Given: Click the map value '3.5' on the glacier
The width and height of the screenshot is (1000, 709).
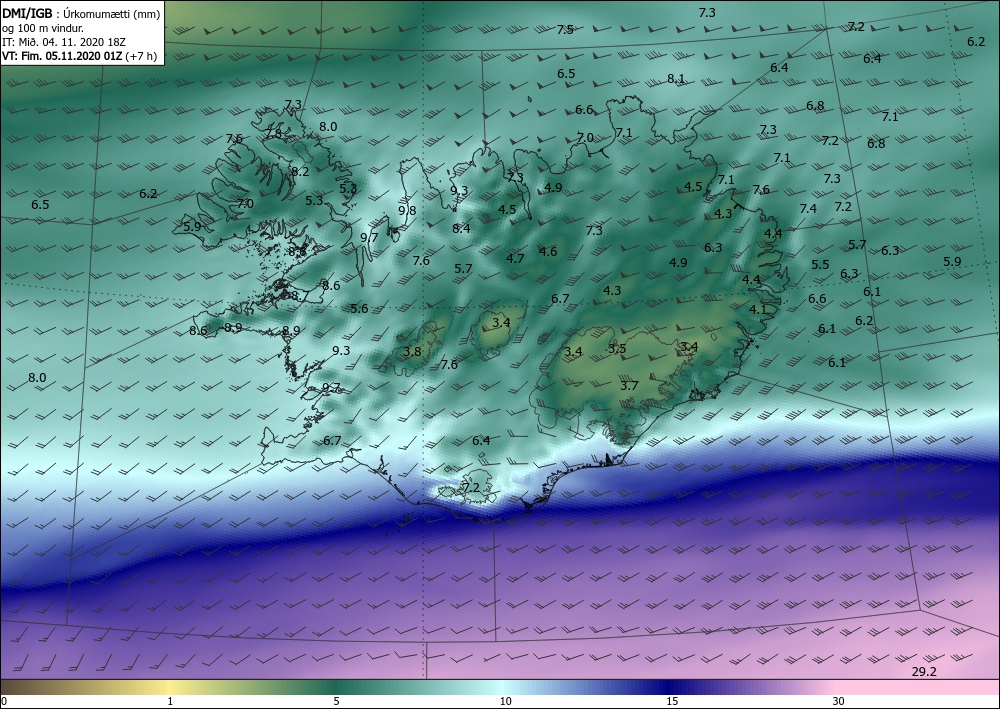Looking at the screenshot, I should (617, 348).
